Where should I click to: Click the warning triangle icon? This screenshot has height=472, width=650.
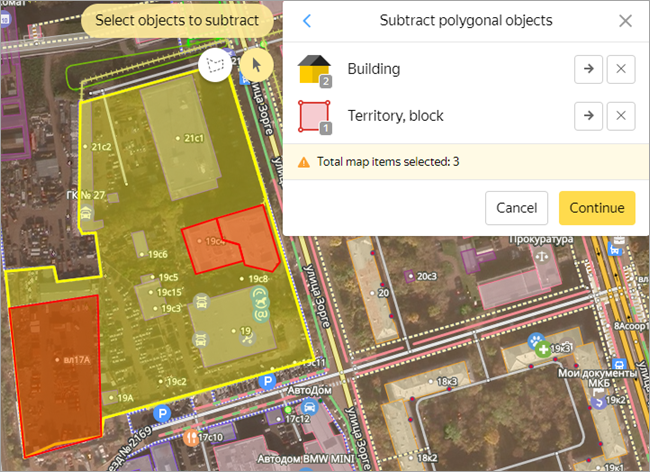[x=304, y=161]
